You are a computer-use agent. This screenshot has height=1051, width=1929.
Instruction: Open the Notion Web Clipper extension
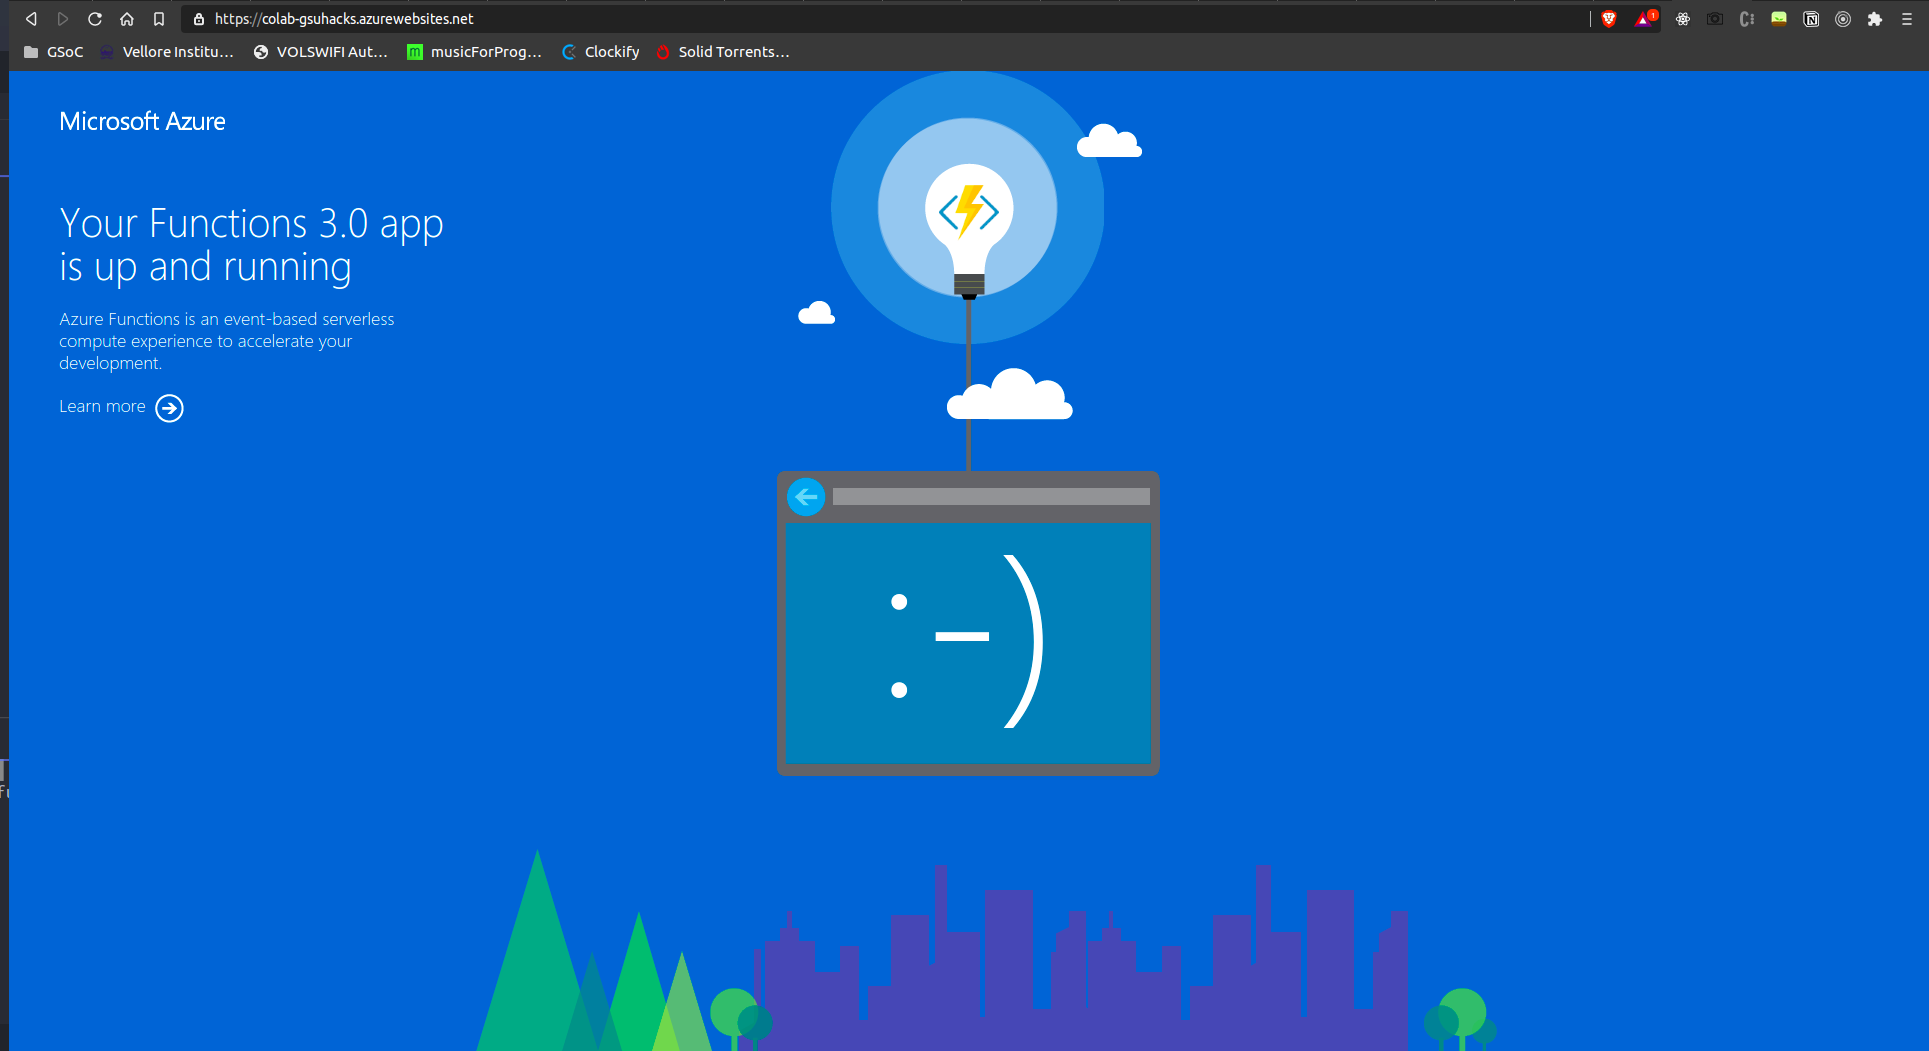1811,19
